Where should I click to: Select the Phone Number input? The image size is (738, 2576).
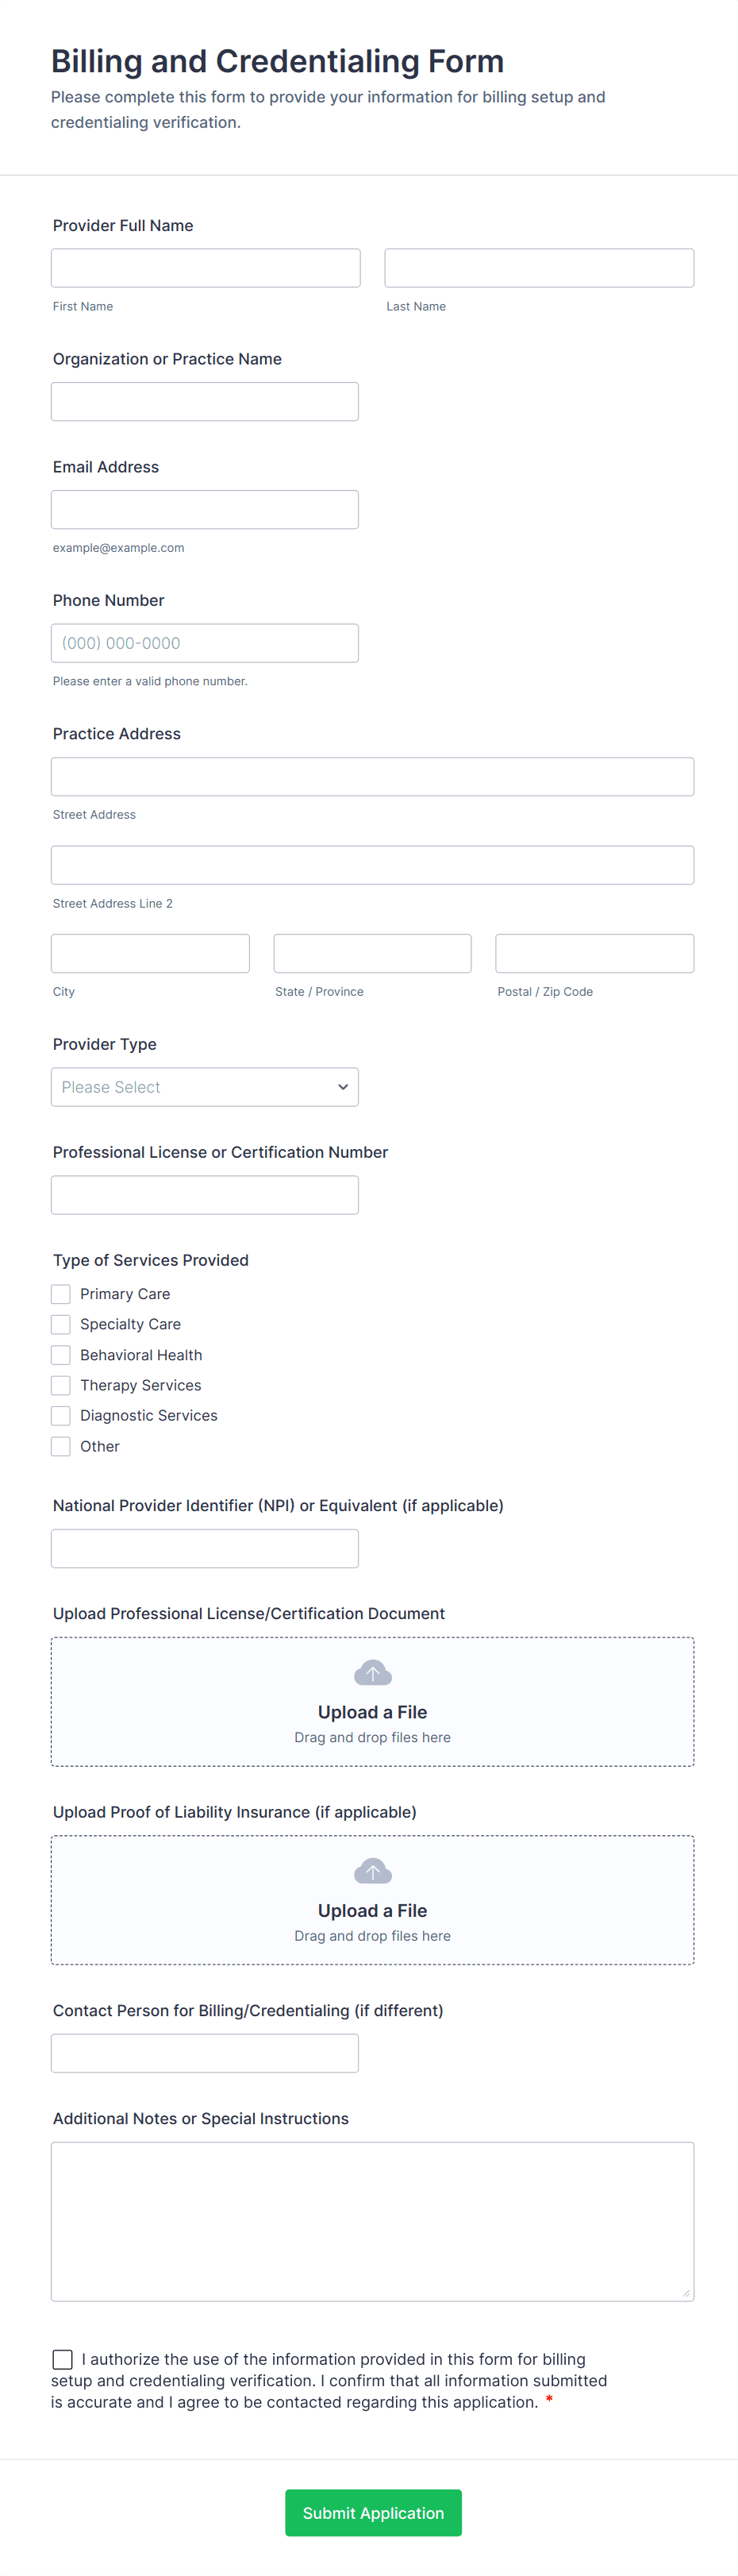tap(204, 643)
